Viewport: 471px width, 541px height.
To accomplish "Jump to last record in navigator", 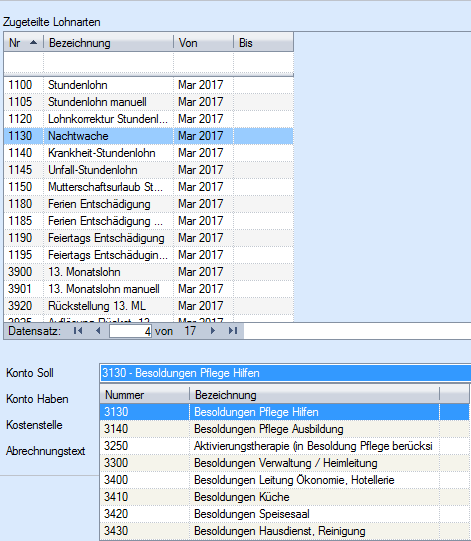I will pyautogui.click(x=233, y=331).
